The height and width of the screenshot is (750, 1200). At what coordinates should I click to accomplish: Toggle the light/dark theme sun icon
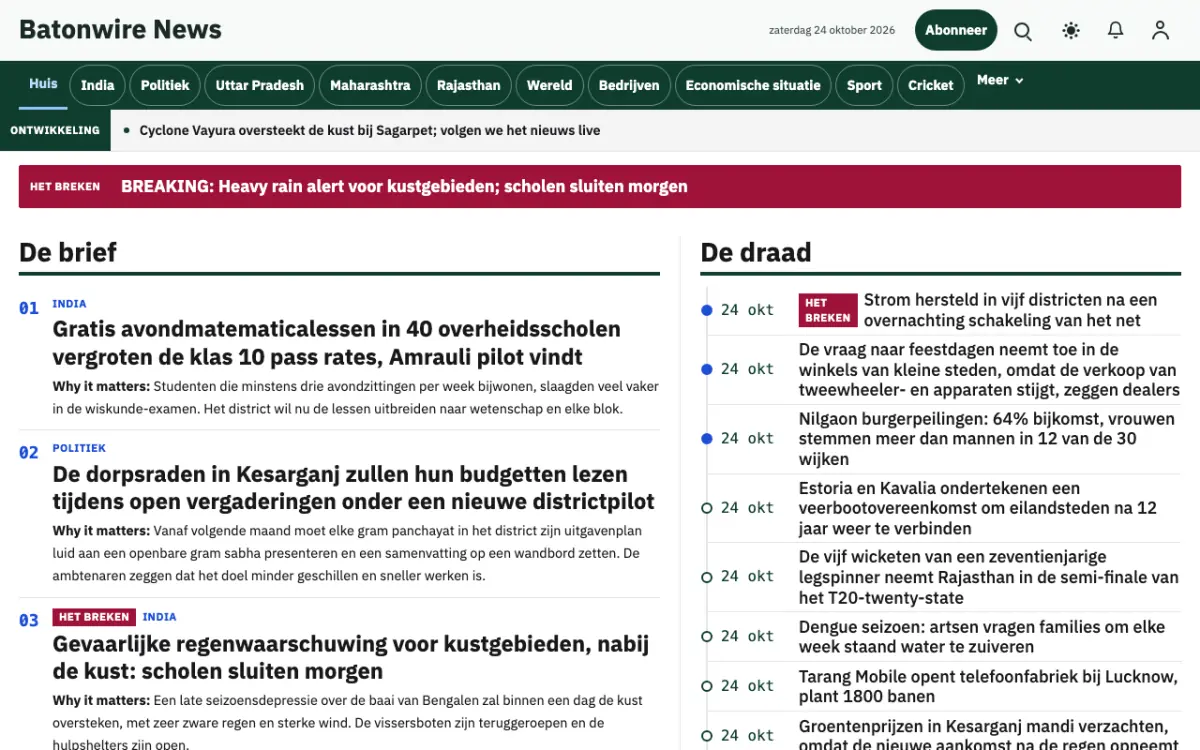1071,31
